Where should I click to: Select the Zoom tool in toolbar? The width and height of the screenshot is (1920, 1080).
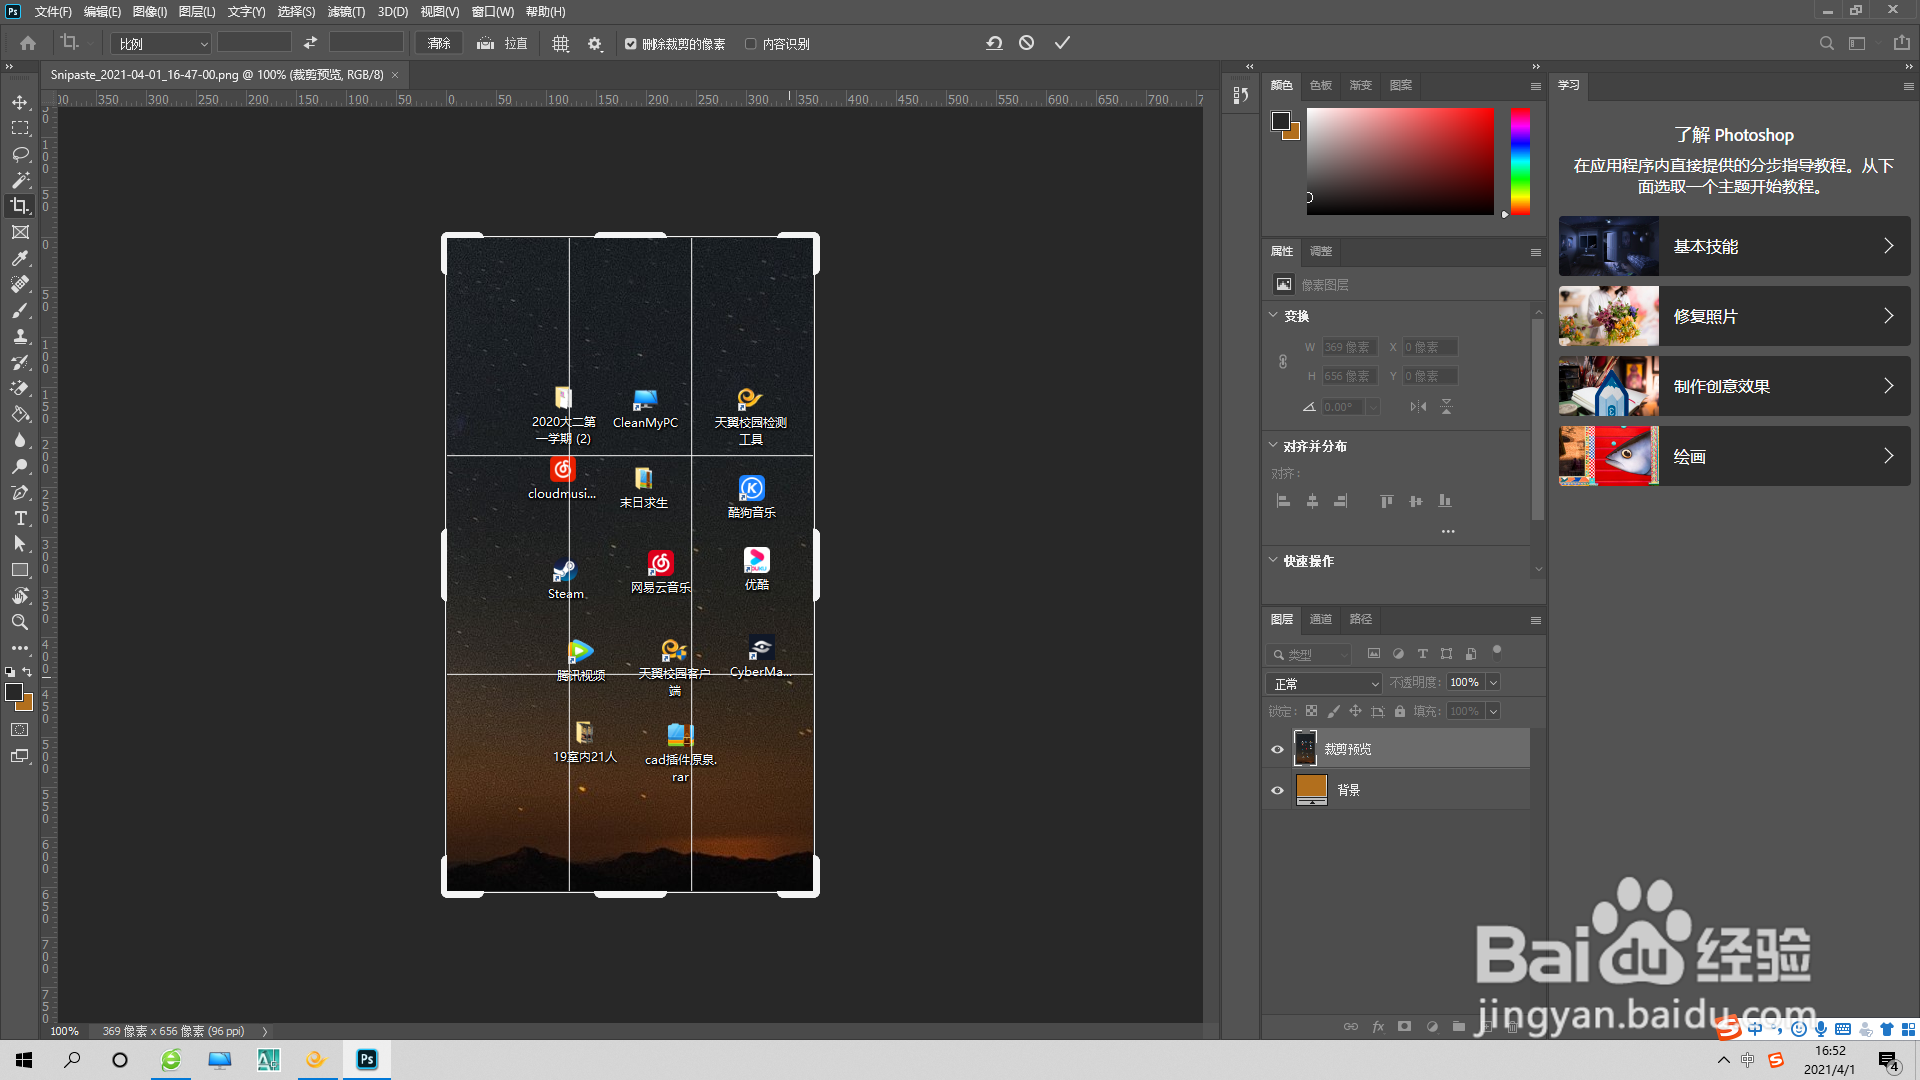(20, 622)
